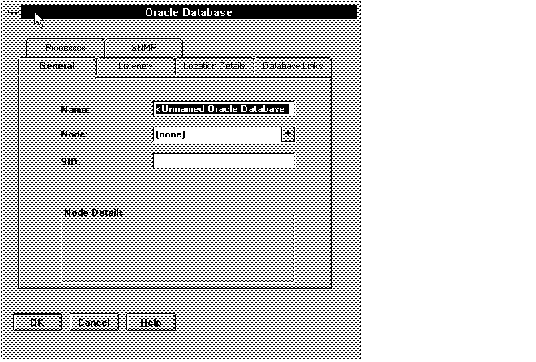Open the Node dropdown arrow
The width and height of the screenshot is (536, 362).
(x=288, y=134)
